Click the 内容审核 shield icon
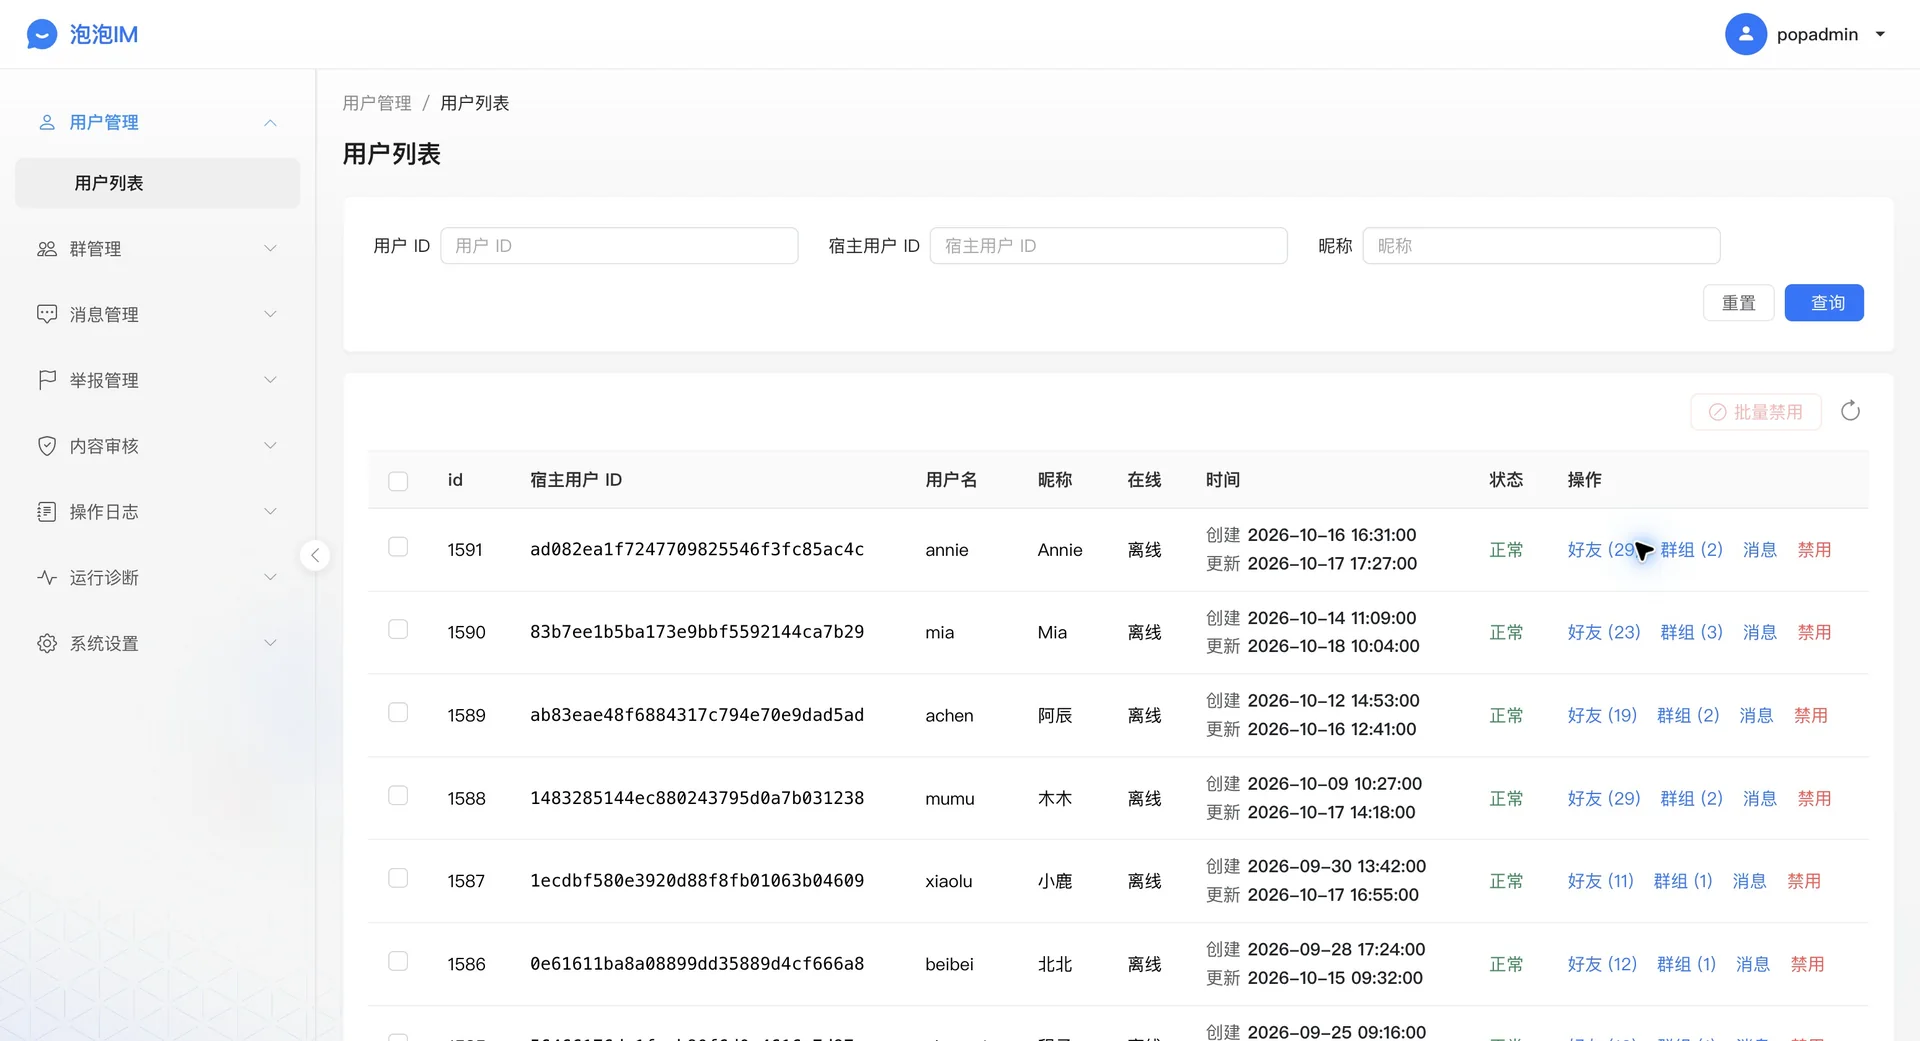 (x=47, y=446)
